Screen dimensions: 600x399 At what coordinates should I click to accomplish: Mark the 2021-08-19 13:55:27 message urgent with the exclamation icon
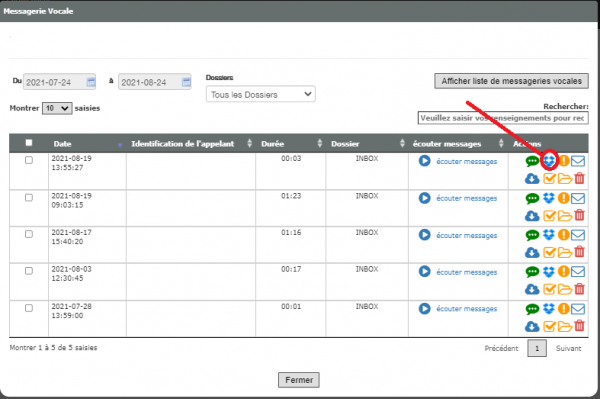pyautogui.click(x=564, y=161)
